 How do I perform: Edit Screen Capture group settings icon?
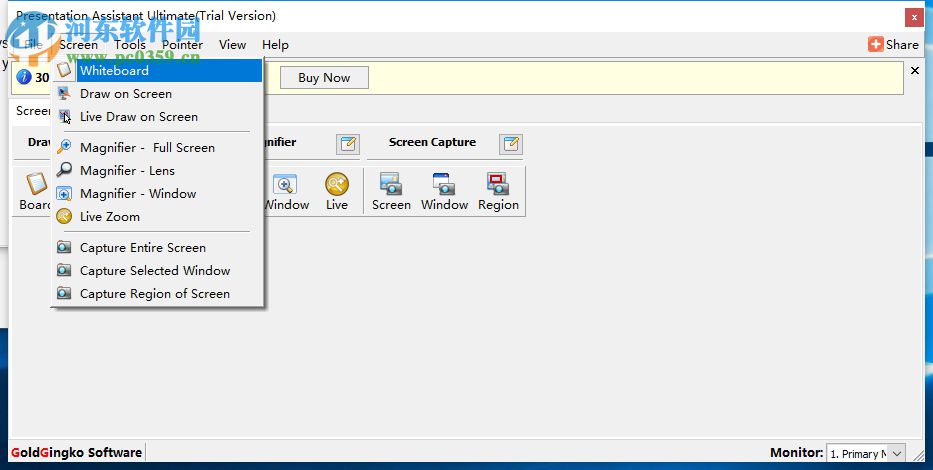[x=511, y=143]
